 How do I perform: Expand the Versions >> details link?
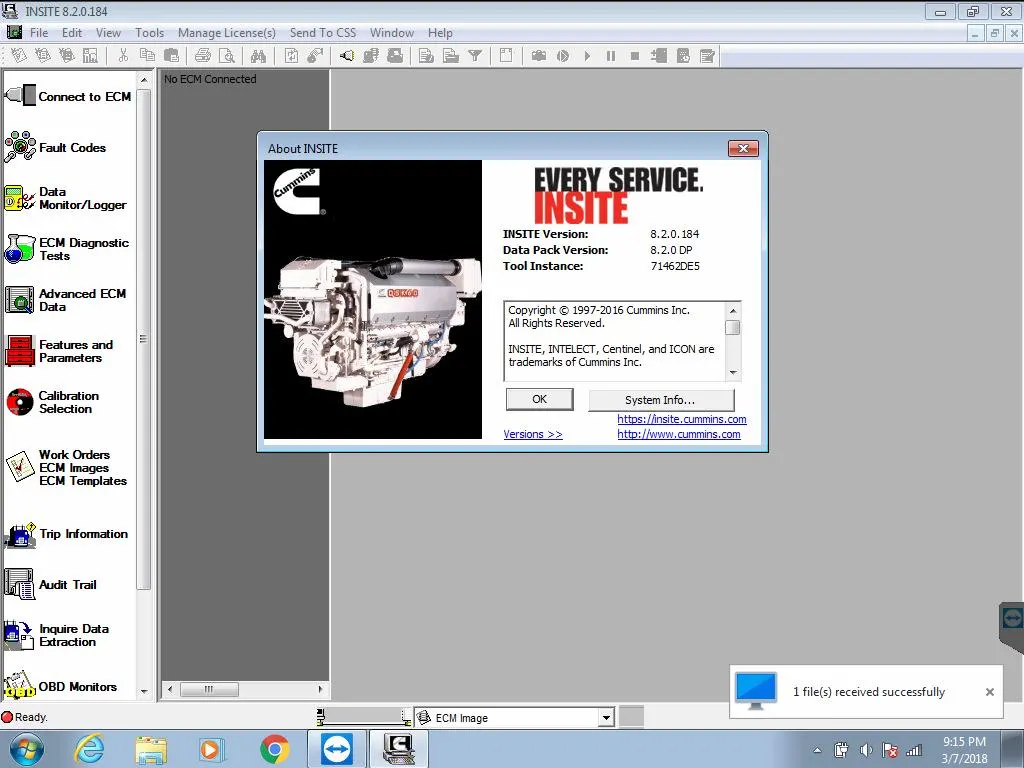coord(533,434)
